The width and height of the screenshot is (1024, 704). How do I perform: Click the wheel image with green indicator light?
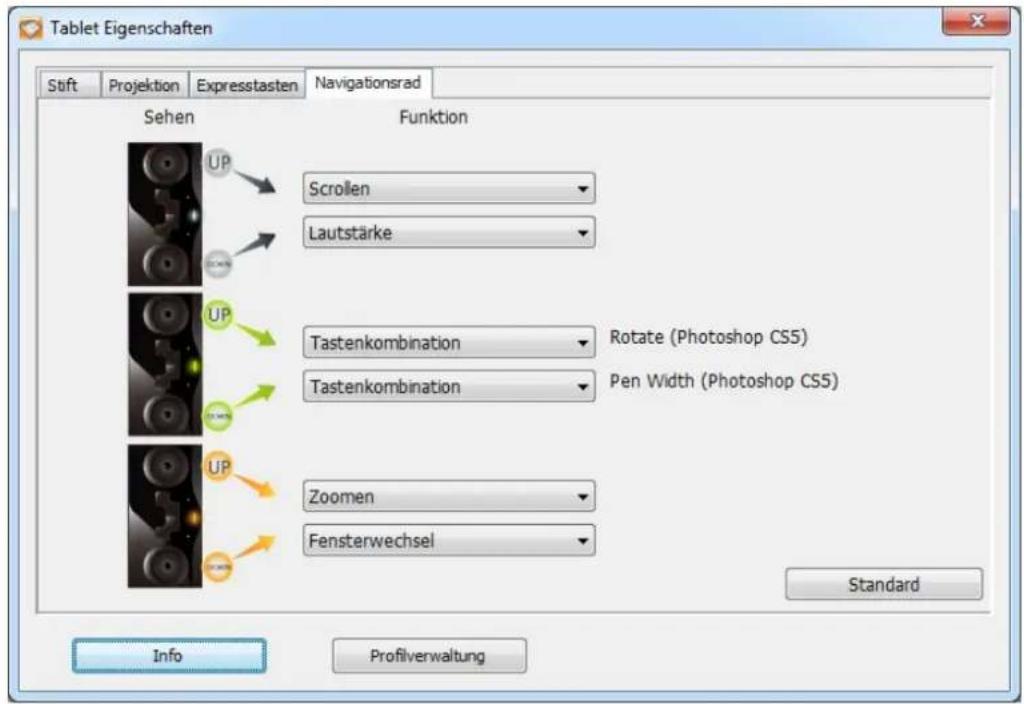(165, 364)
